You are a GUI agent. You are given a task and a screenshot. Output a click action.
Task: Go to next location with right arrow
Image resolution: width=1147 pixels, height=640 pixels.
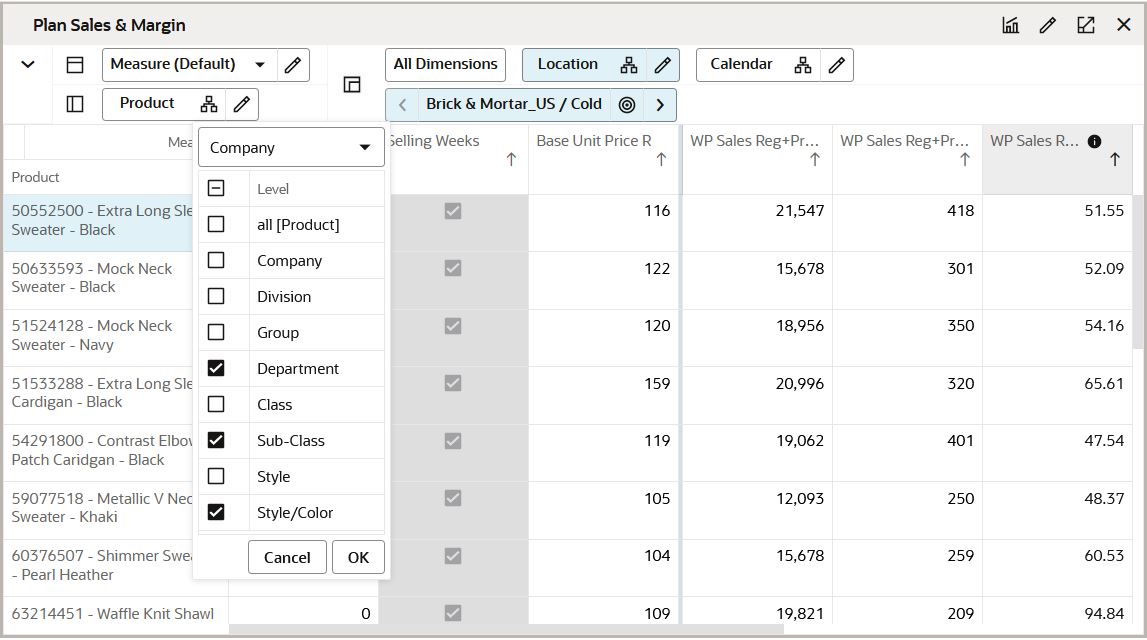click(x=660, y=105)
